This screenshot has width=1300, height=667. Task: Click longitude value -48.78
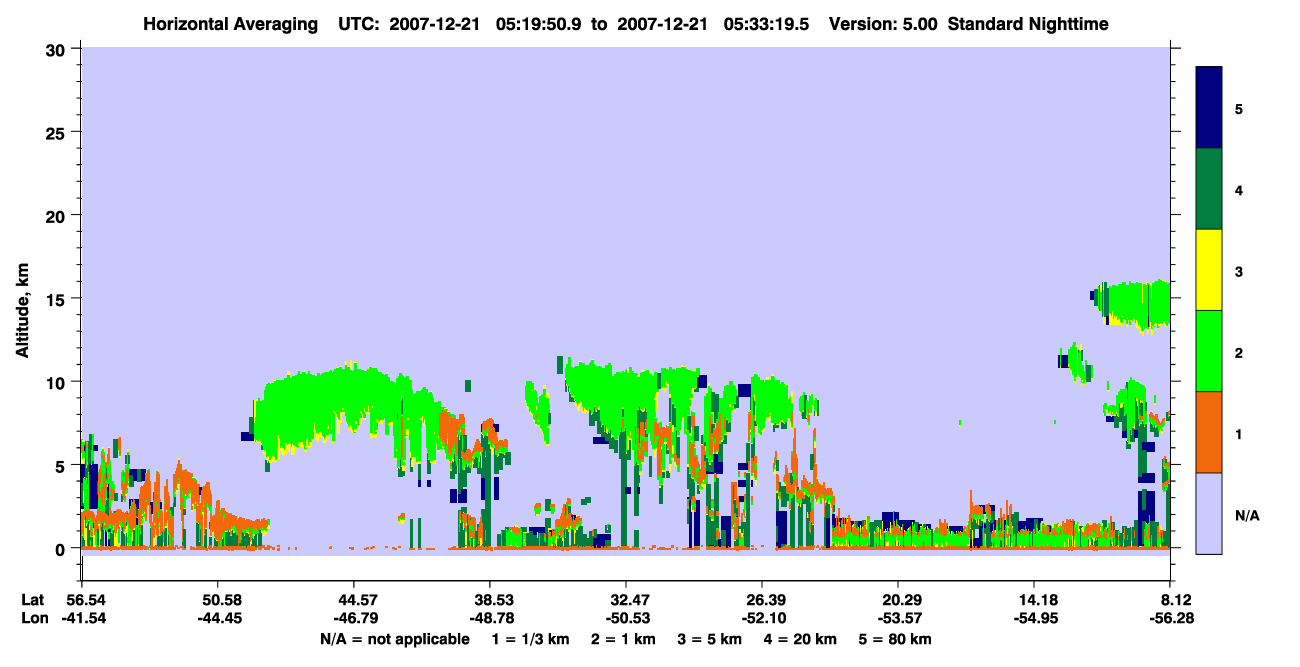tap(490, 618)
